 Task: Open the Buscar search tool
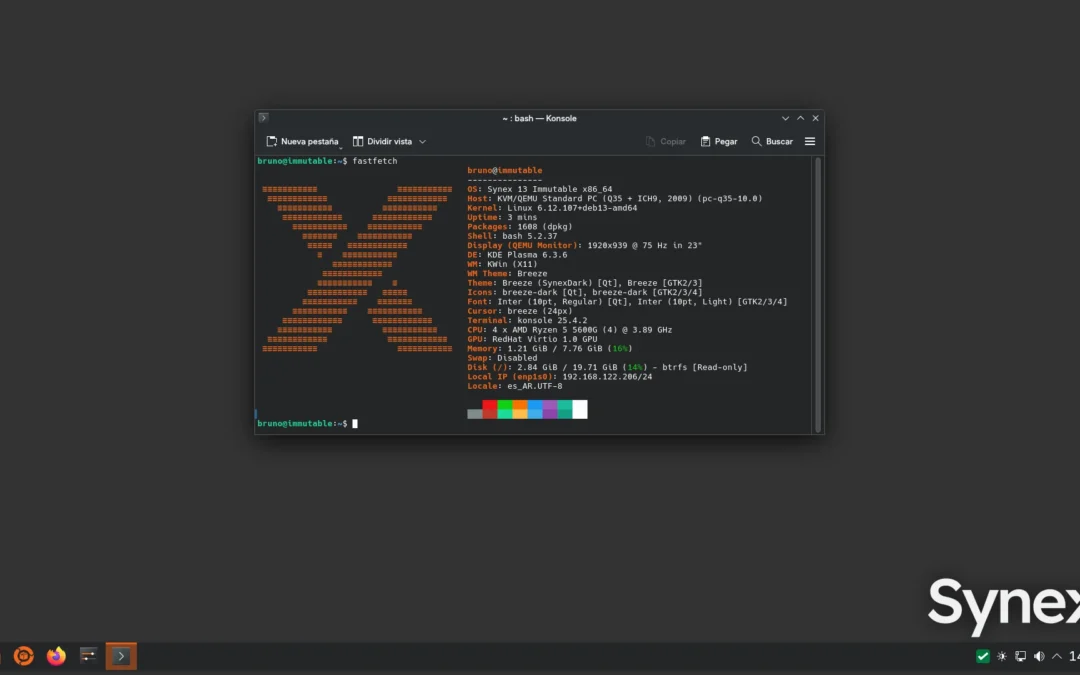point(772,141)
